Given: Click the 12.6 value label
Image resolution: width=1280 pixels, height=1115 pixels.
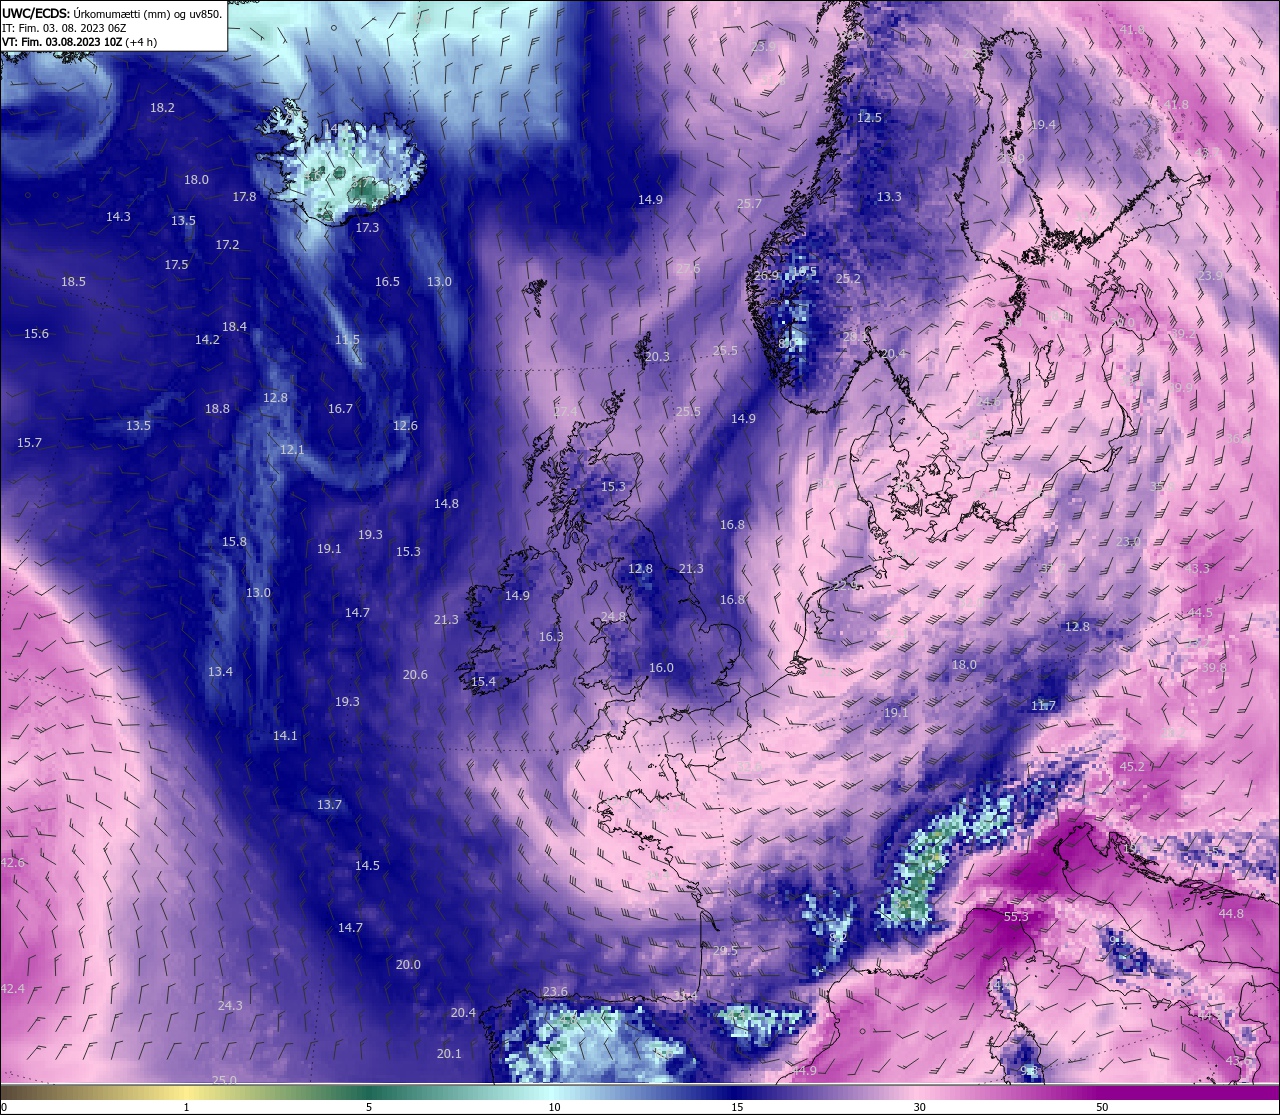Looking at the screenshot, I should pos(405,425).
